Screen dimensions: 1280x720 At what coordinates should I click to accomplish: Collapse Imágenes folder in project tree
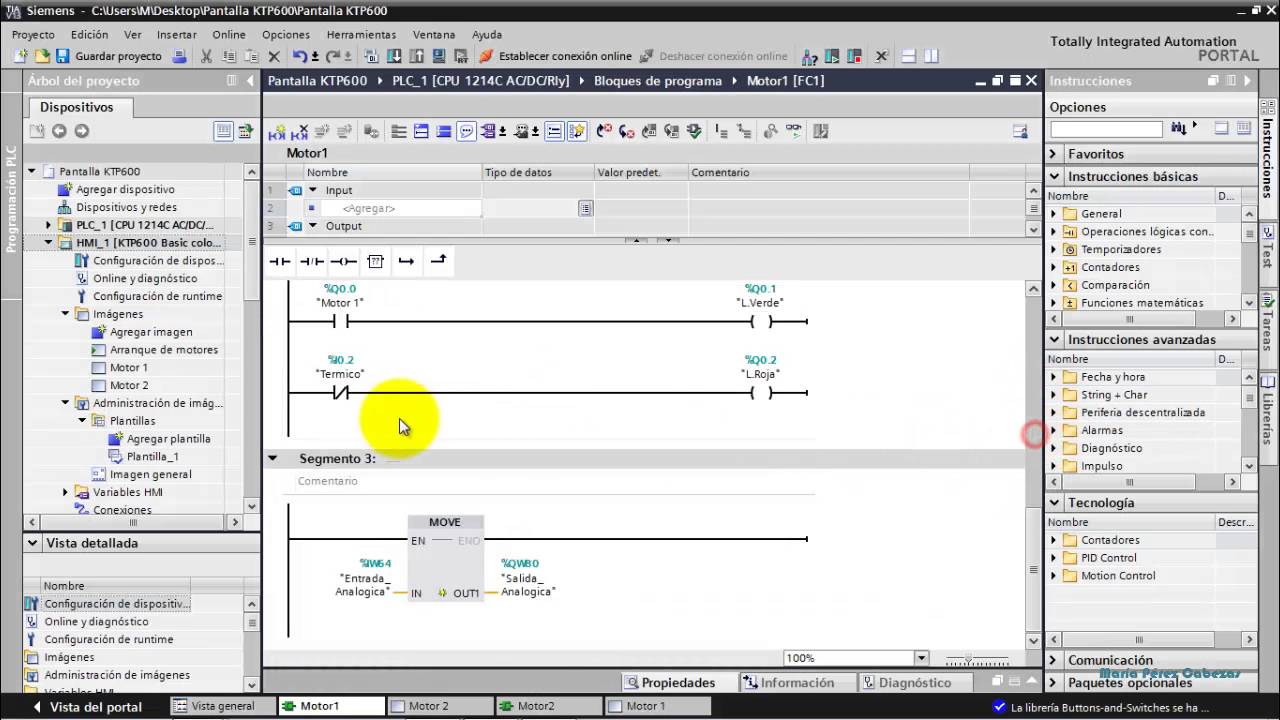(x=65, y=314)
